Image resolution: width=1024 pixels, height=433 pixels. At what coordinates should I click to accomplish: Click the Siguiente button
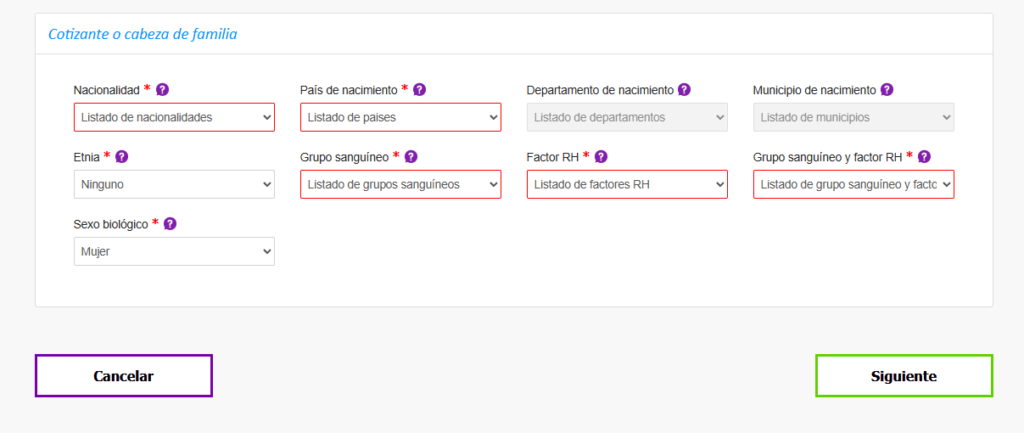point(904,376)
